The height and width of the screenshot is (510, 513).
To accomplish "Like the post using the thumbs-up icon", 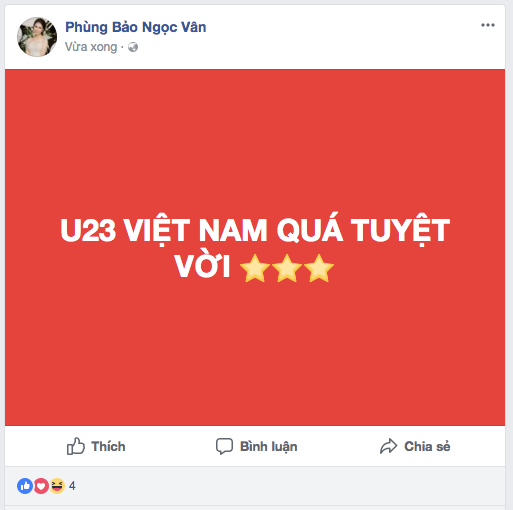I will (76, 446).
